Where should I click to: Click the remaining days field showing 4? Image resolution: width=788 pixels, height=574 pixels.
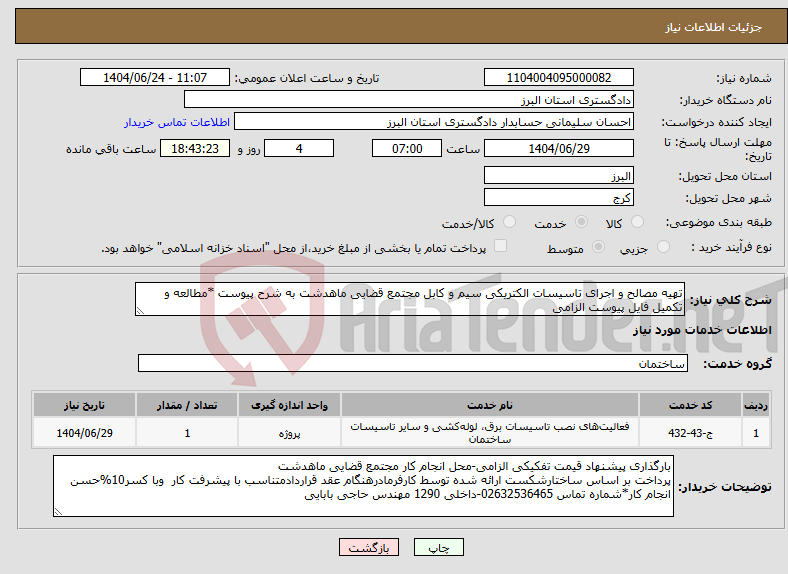point(299,148)
